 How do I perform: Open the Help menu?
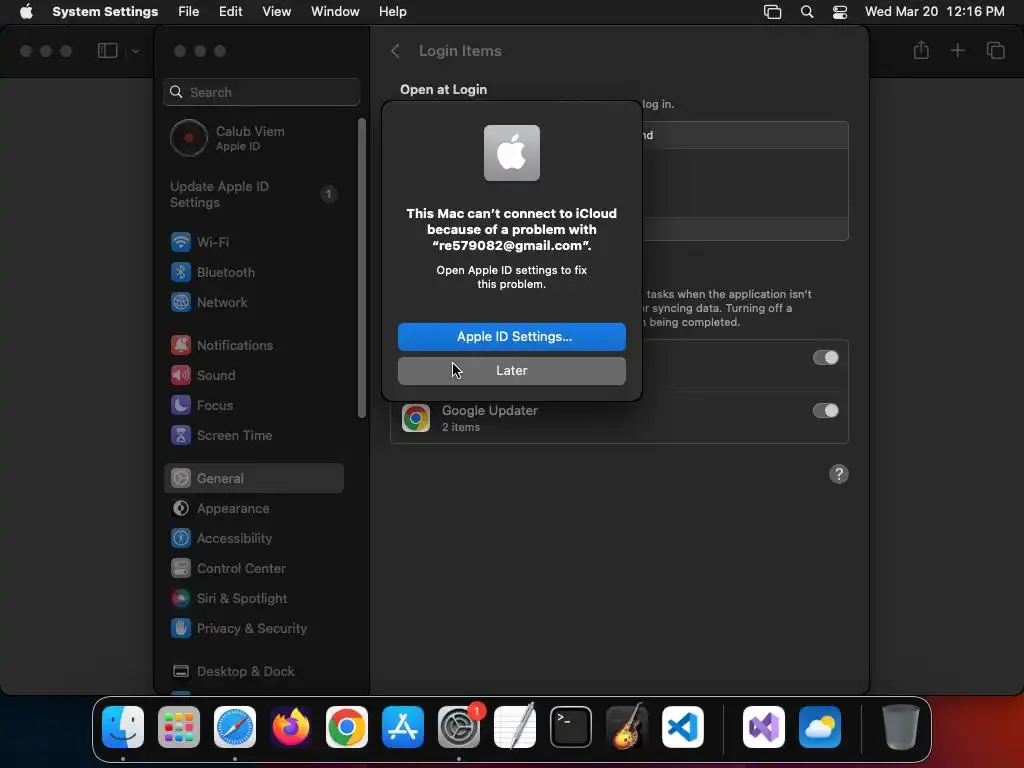coord(392,12)
